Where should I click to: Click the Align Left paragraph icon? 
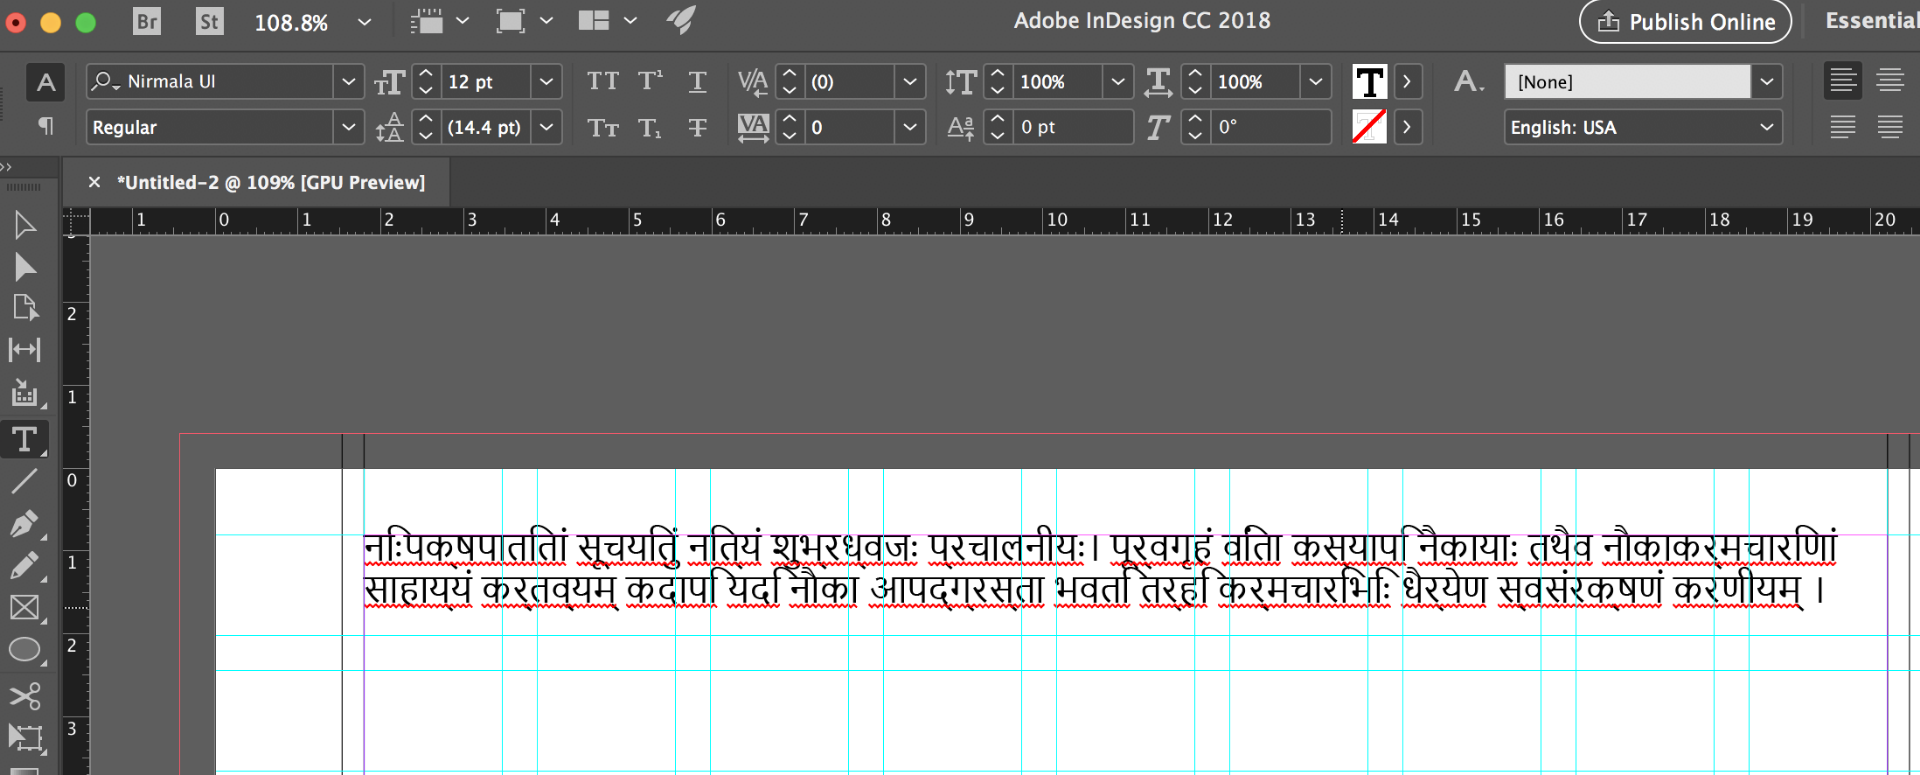(x=1843, y=80)
